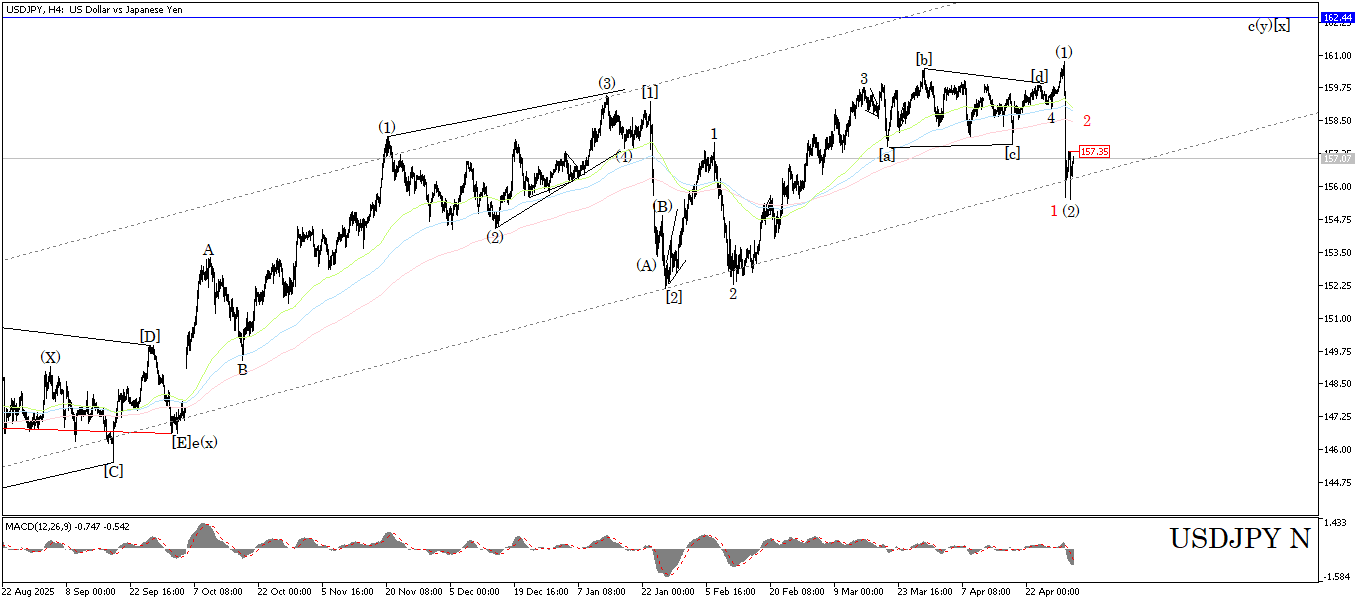Click the 153.50 price axis value
The width and height of the screenshot is (1366, 603).
point(1336,253)
